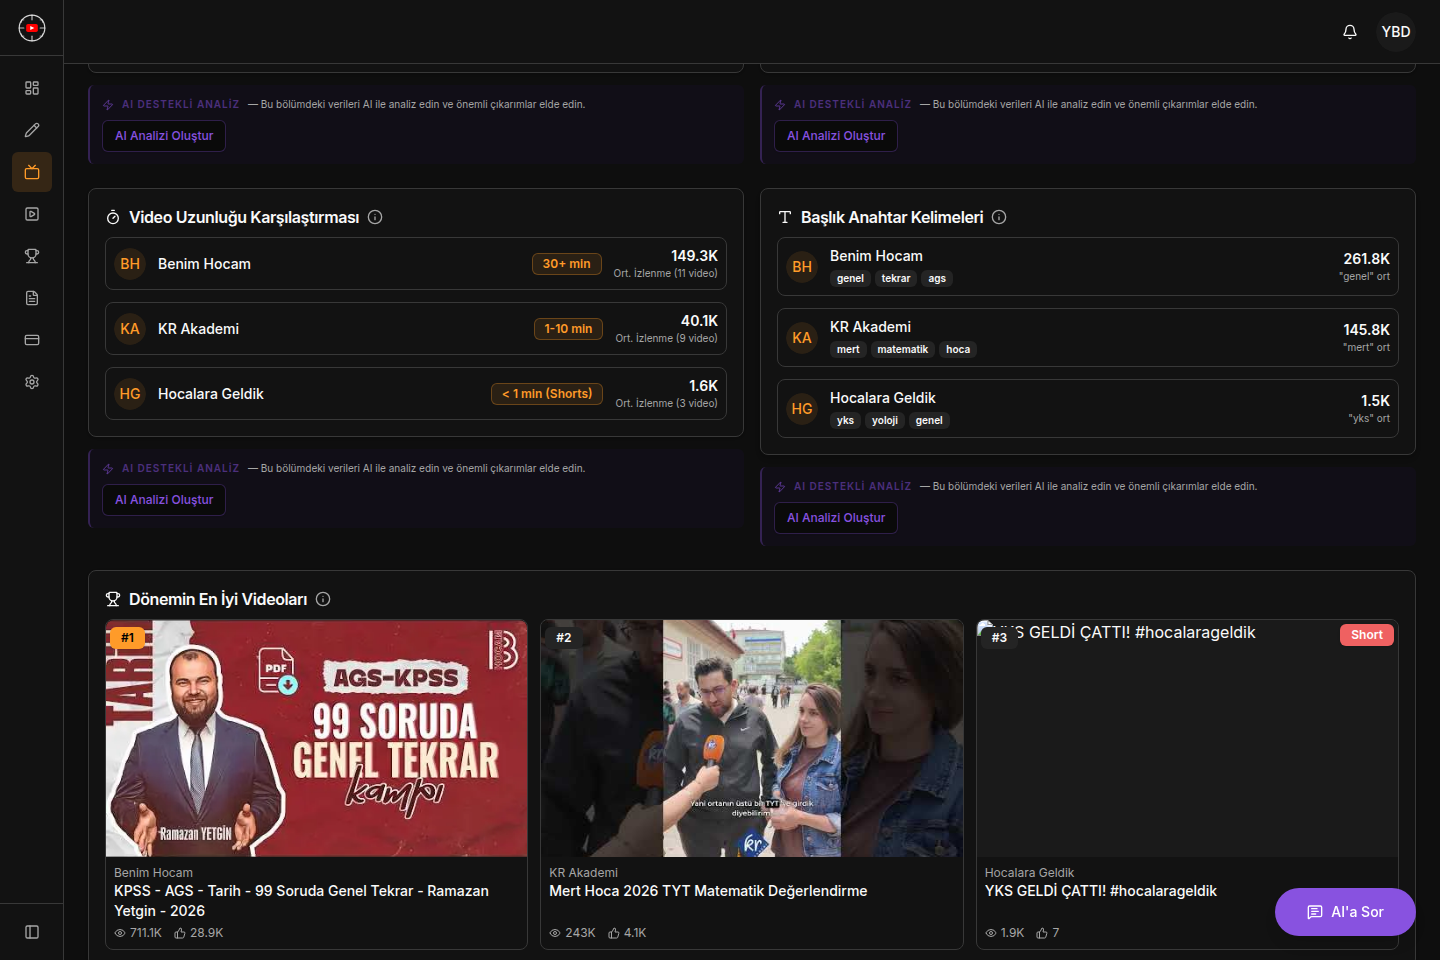Click the 'genel' tag under Benim Hocam

click(850, 279)
